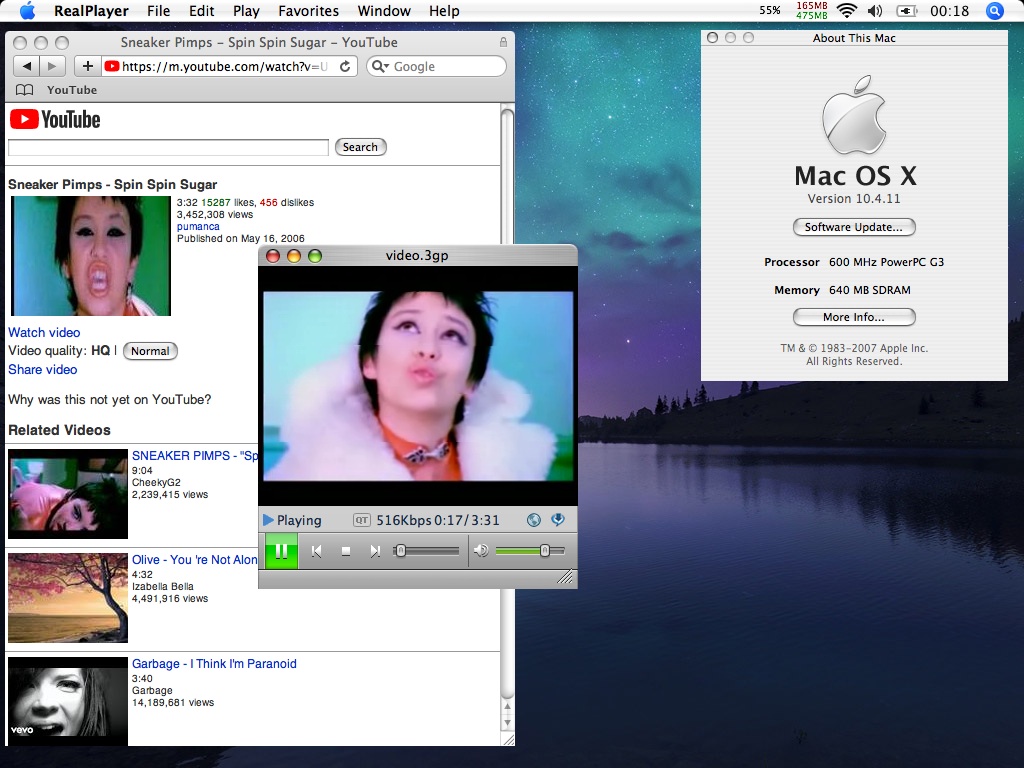
Task: Click the blue download icon in RealPlayer
Action: (558, 520)
